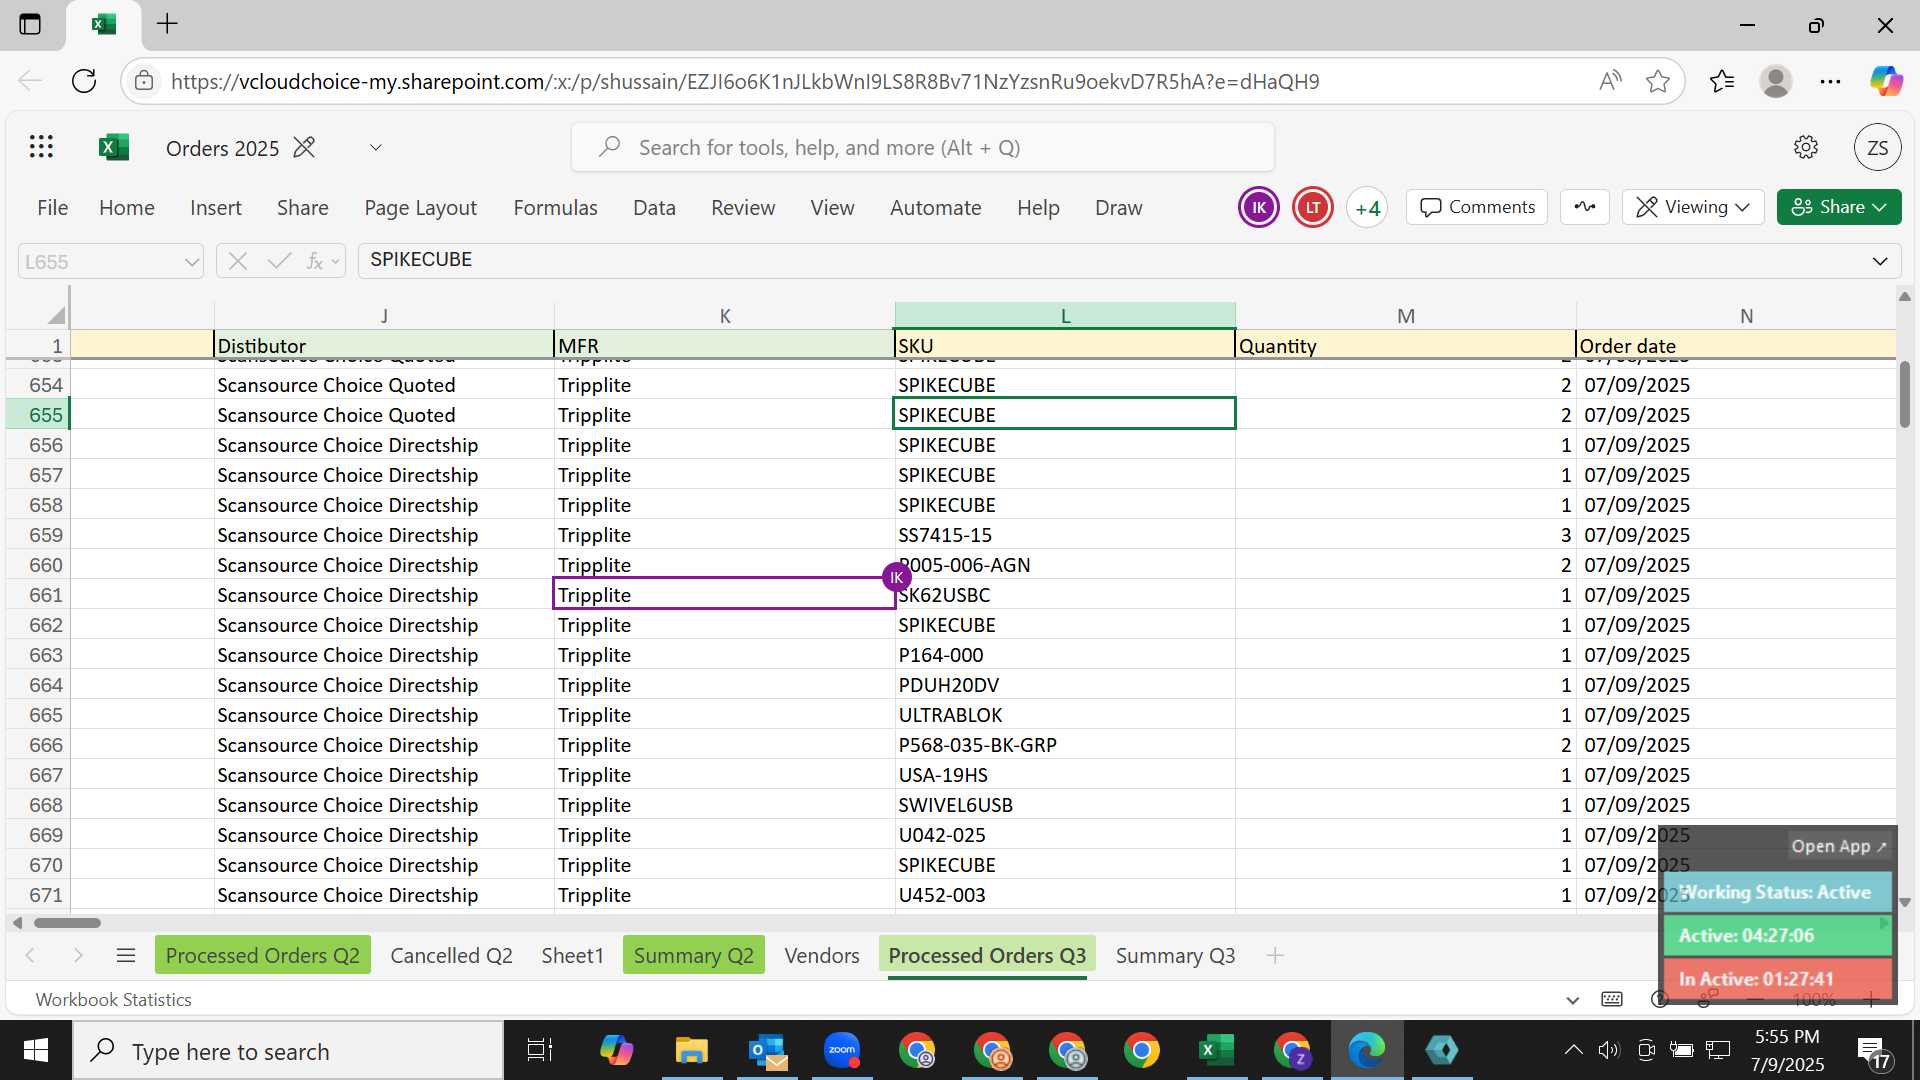Viewport: 1920px width, 1080px height.
Task: Open the catch up activity icon
Action: click(x=1585, y=207)
